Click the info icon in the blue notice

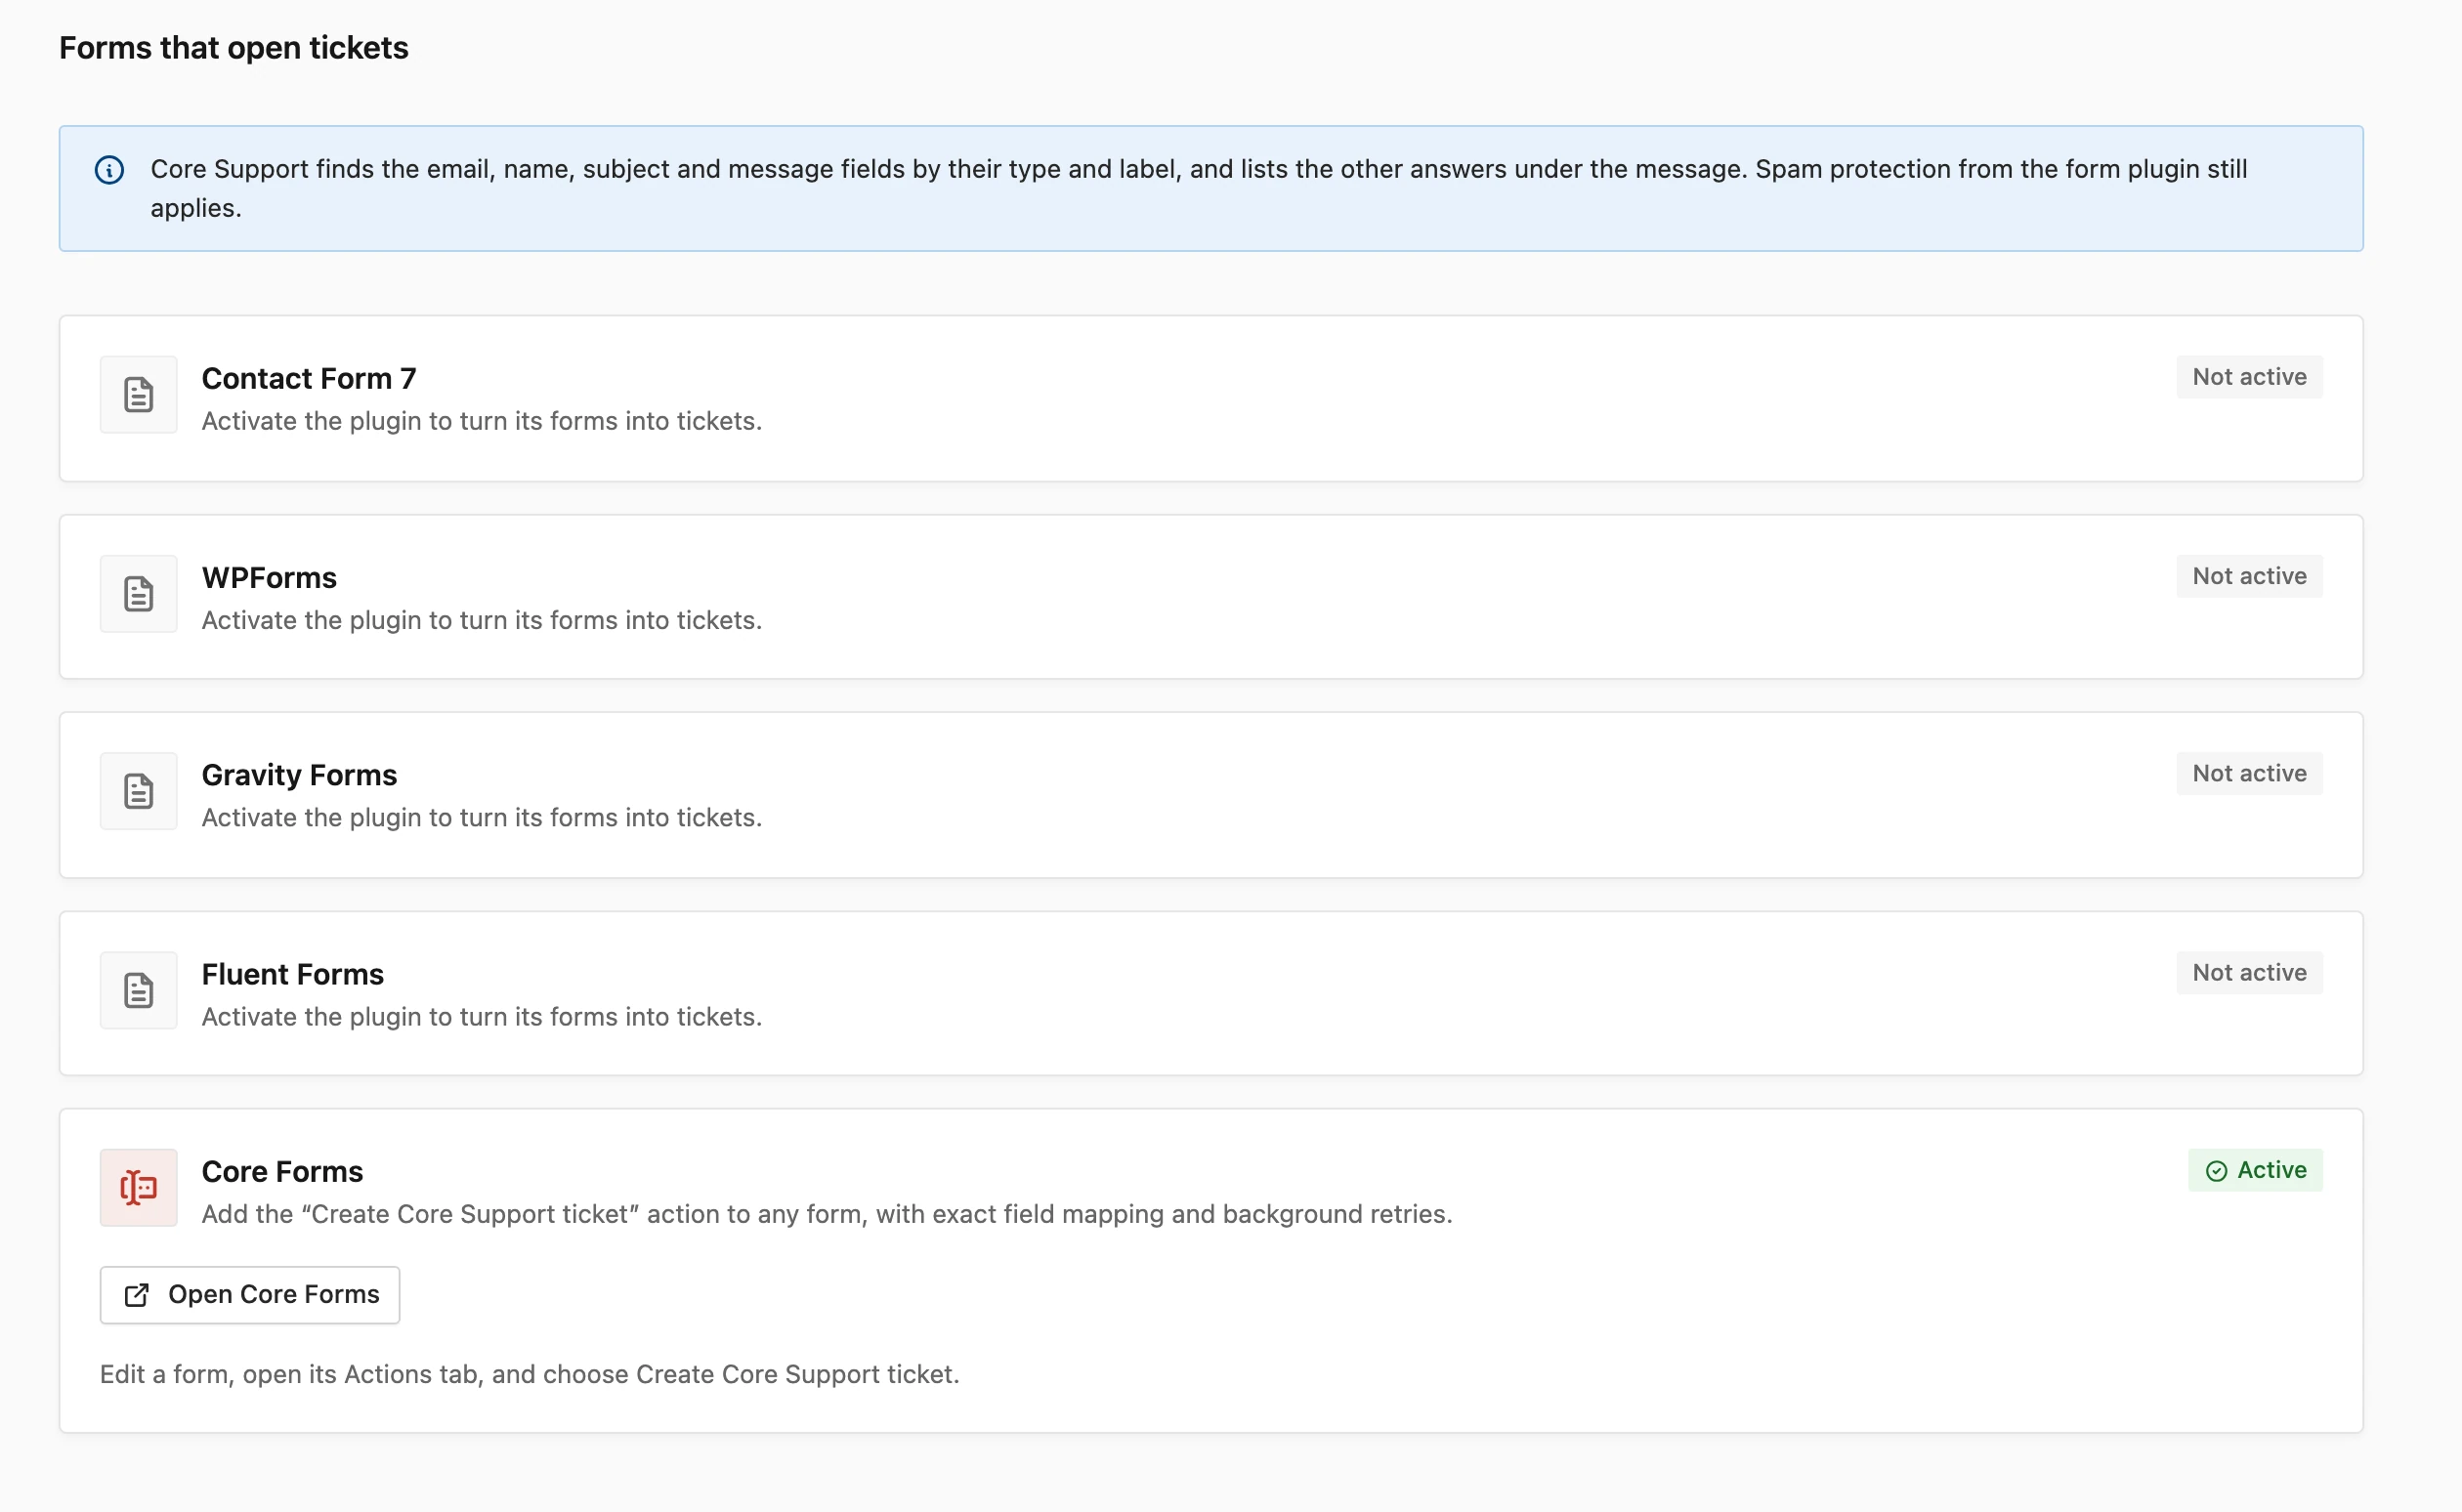[109, 170]
